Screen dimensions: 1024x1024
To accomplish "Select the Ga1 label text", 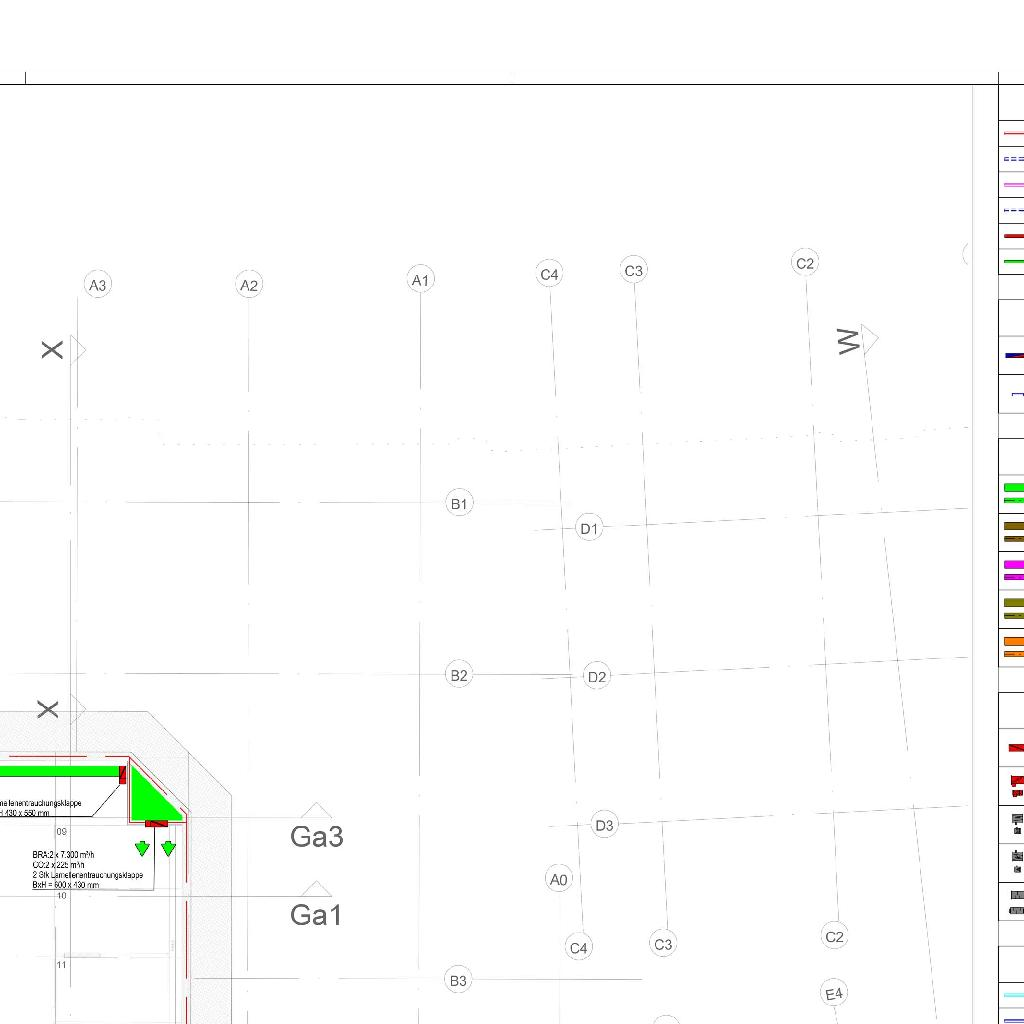I will coord(316,915).
